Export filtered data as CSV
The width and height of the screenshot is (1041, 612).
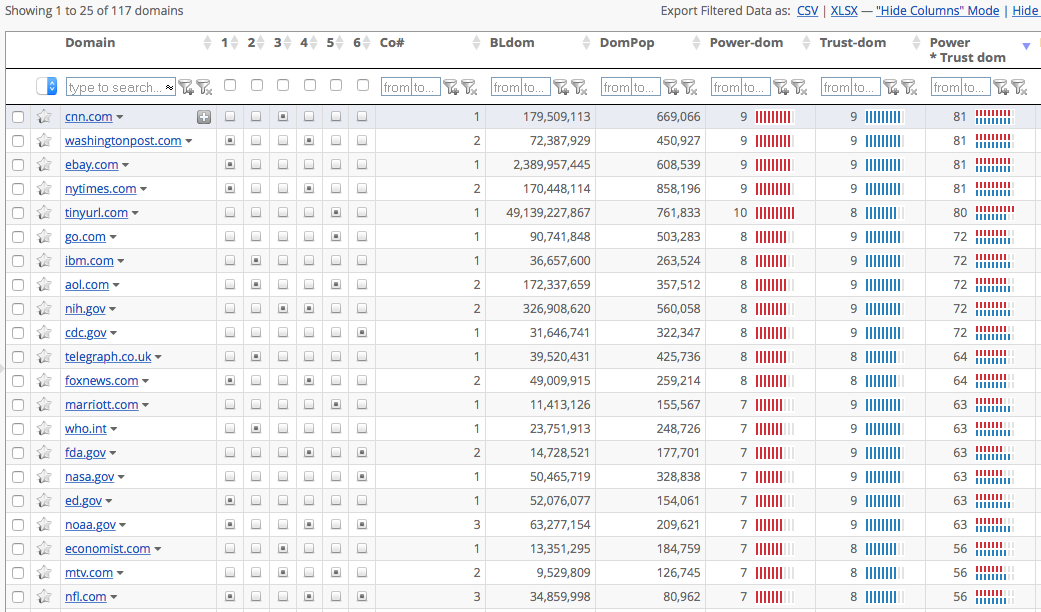(807, 11)
